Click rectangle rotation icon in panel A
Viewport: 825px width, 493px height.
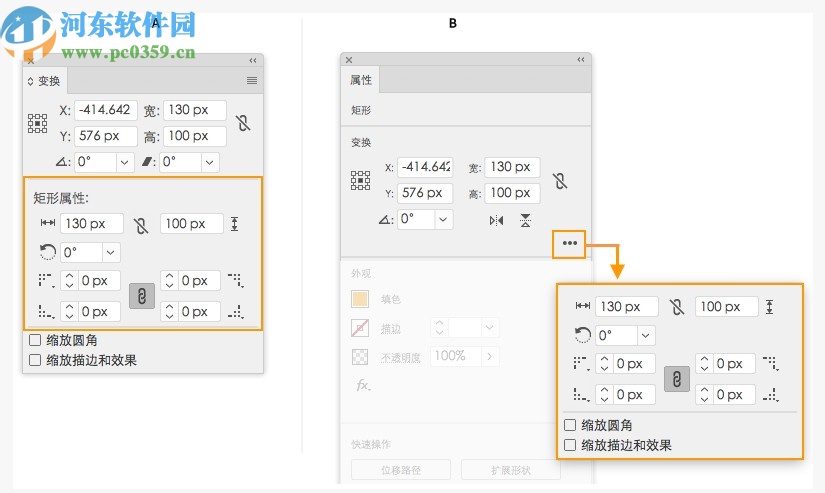pyautogui.click(x=48, y=252)
